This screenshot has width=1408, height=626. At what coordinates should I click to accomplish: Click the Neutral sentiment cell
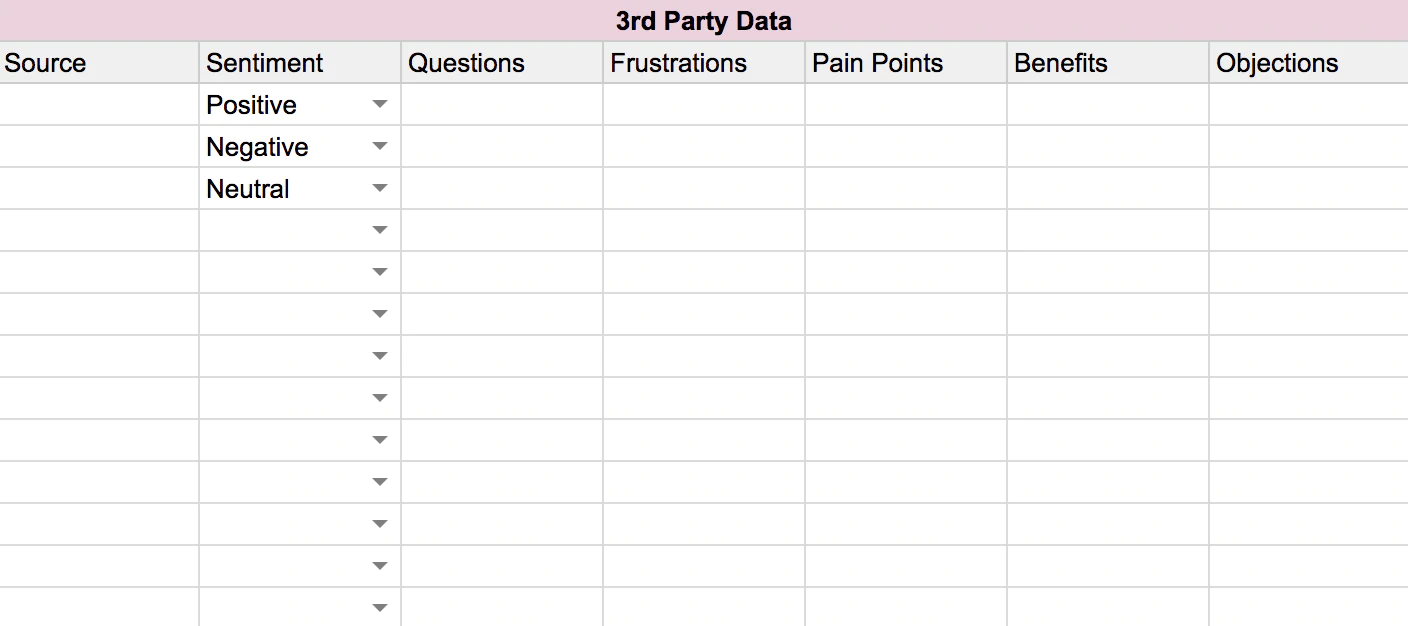coord(280,189)
